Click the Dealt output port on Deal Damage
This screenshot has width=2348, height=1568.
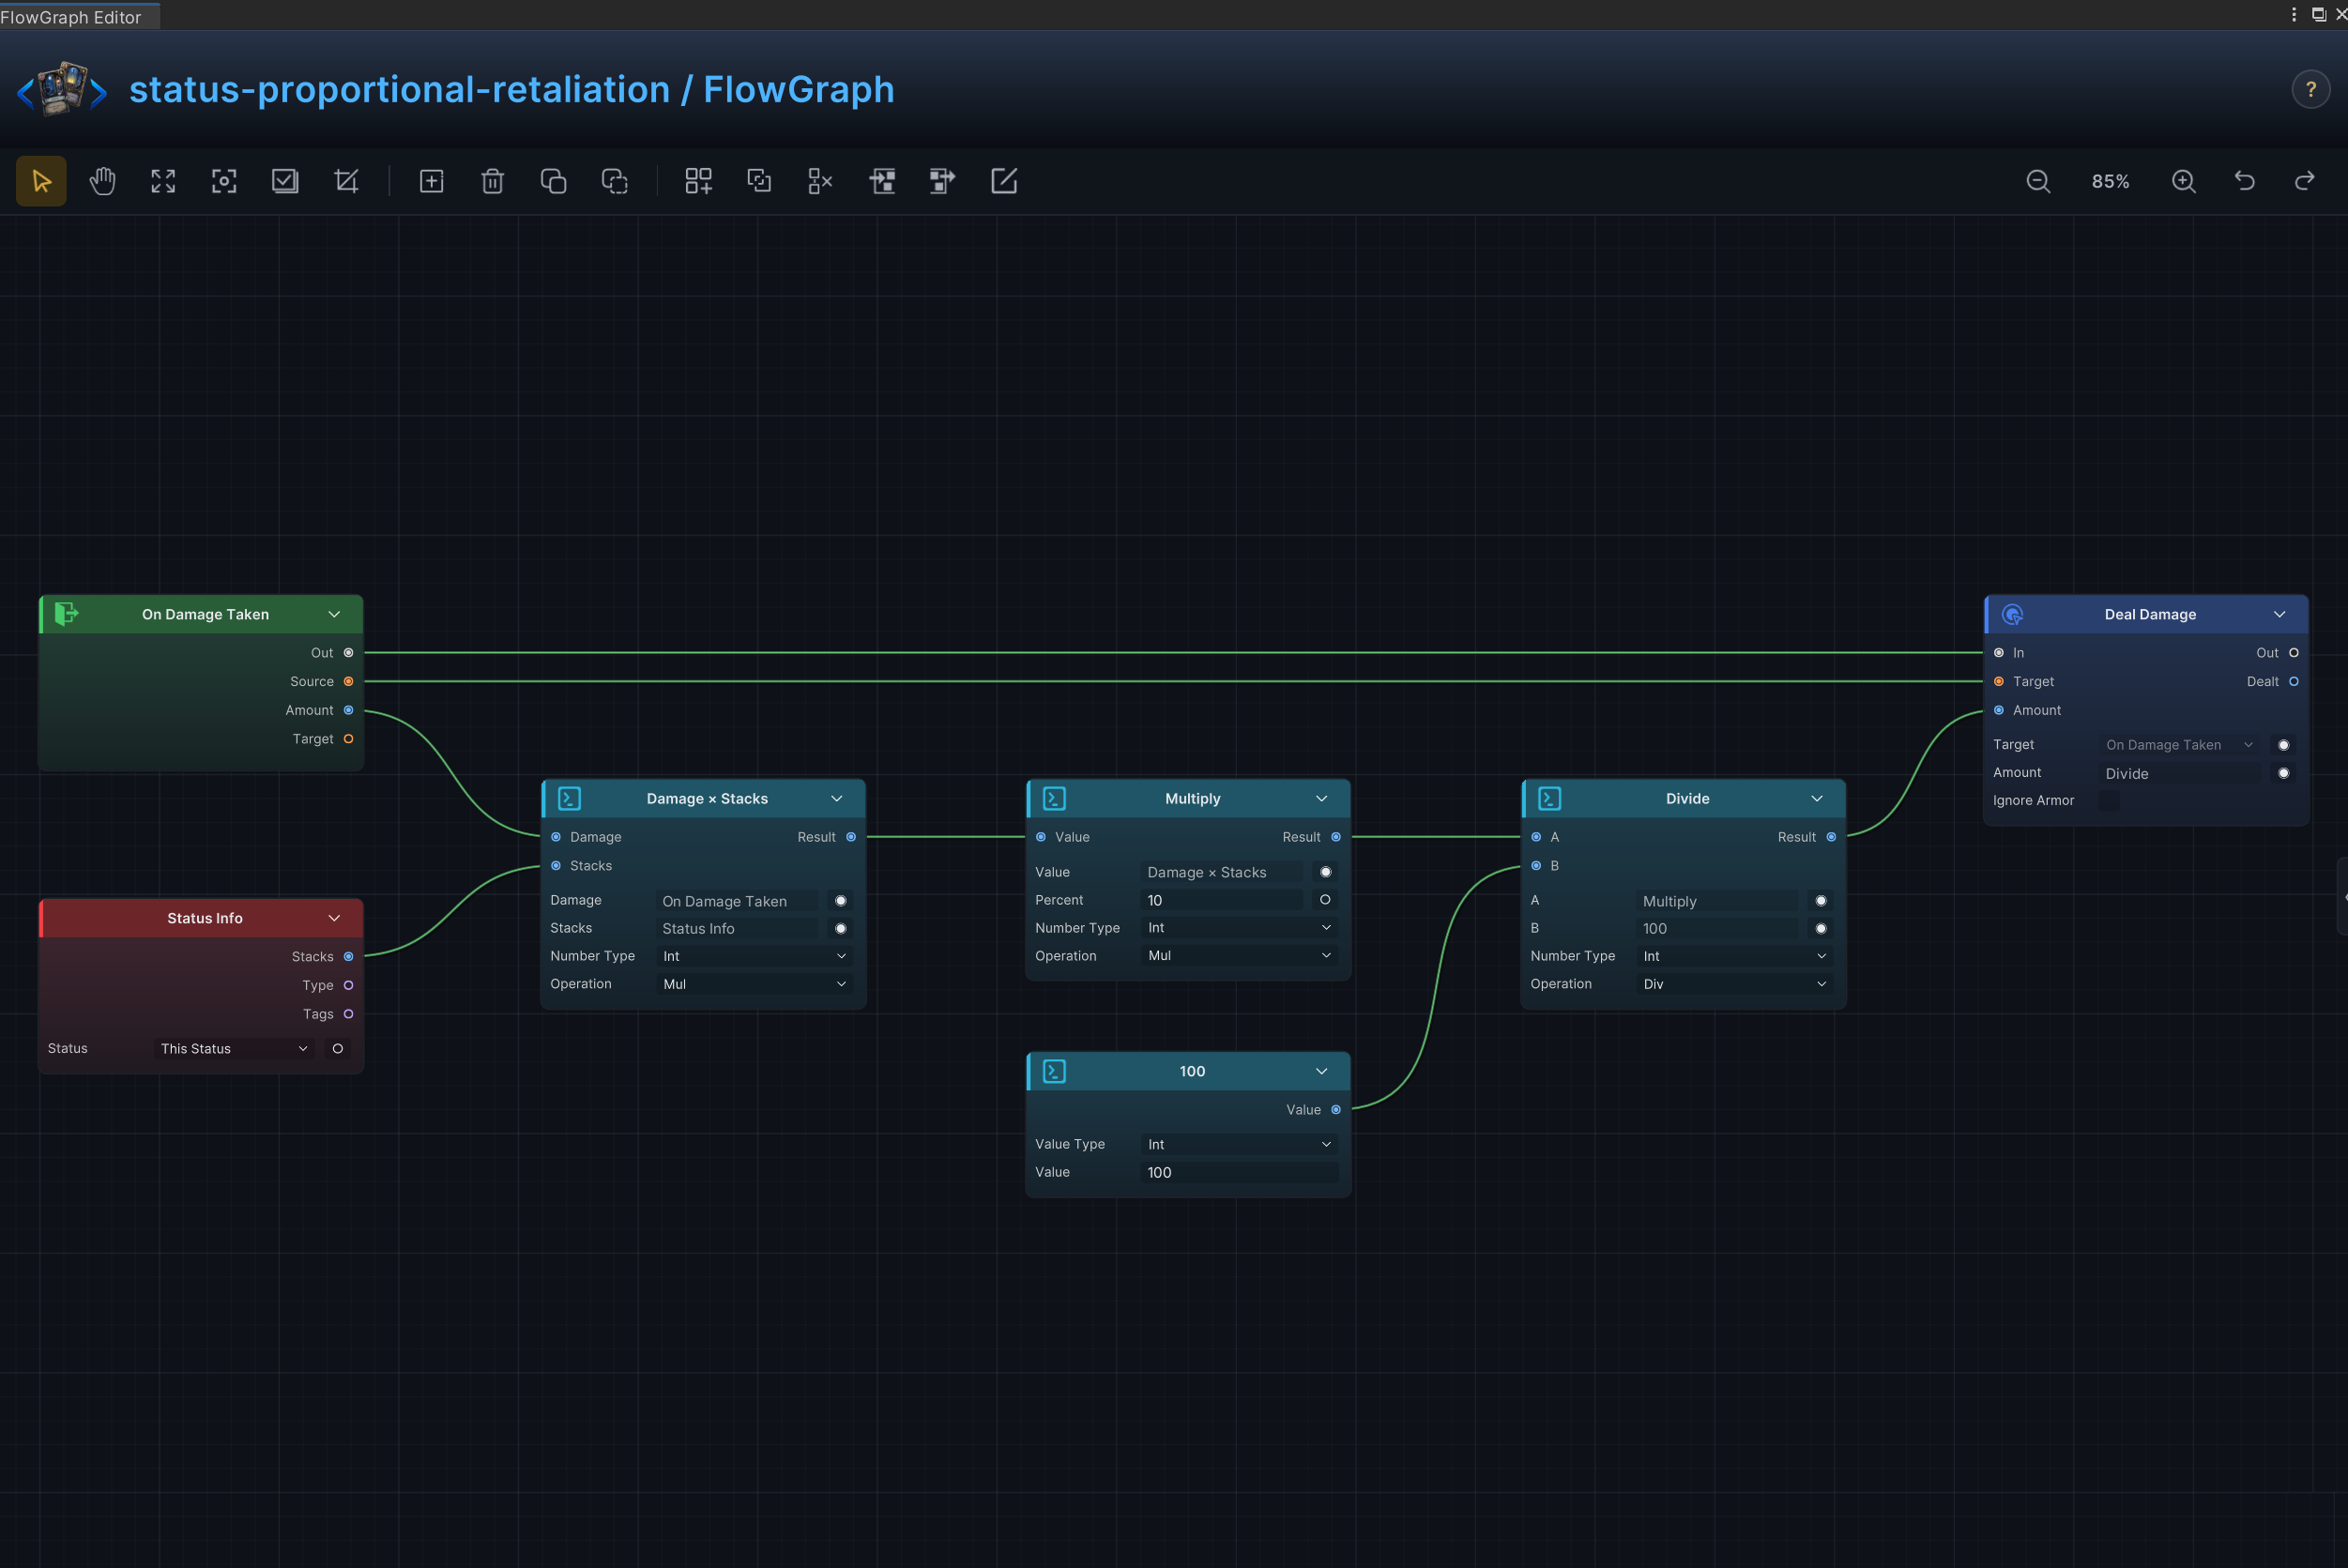click(x=2294, y=681)
